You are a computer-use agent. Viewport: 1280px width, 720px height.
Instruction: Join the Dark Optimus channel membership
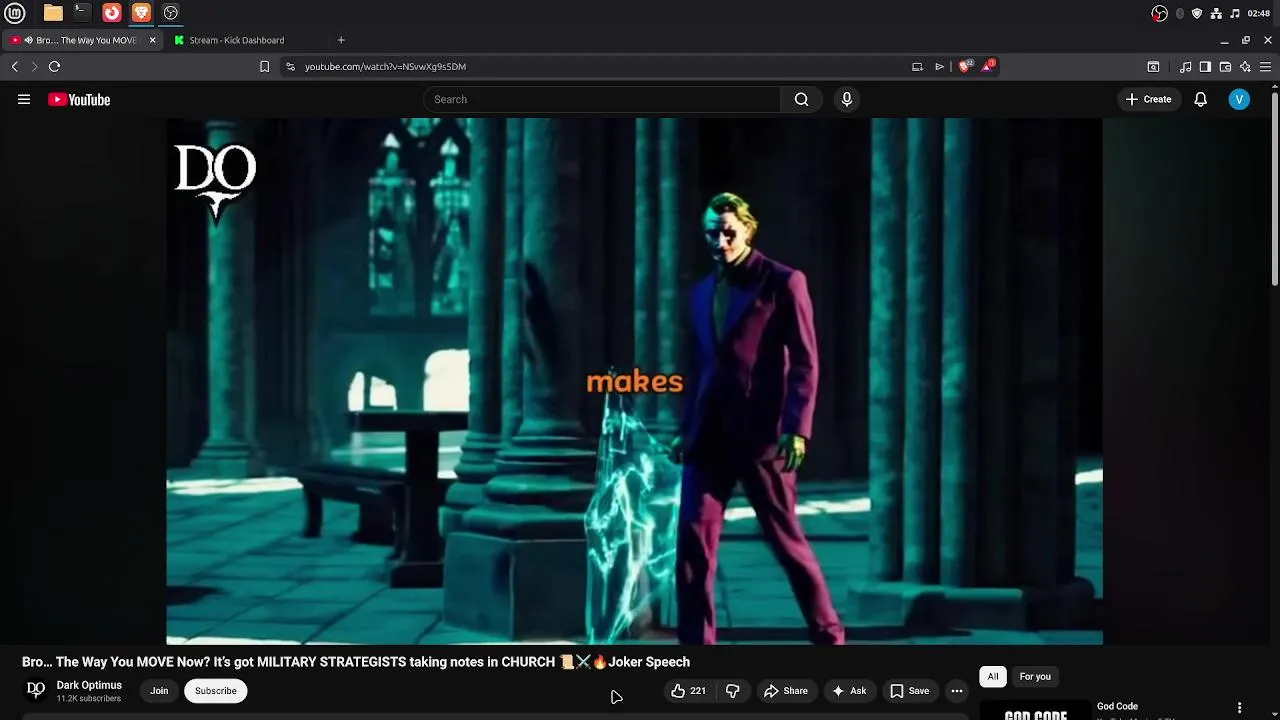coord(159,690)
